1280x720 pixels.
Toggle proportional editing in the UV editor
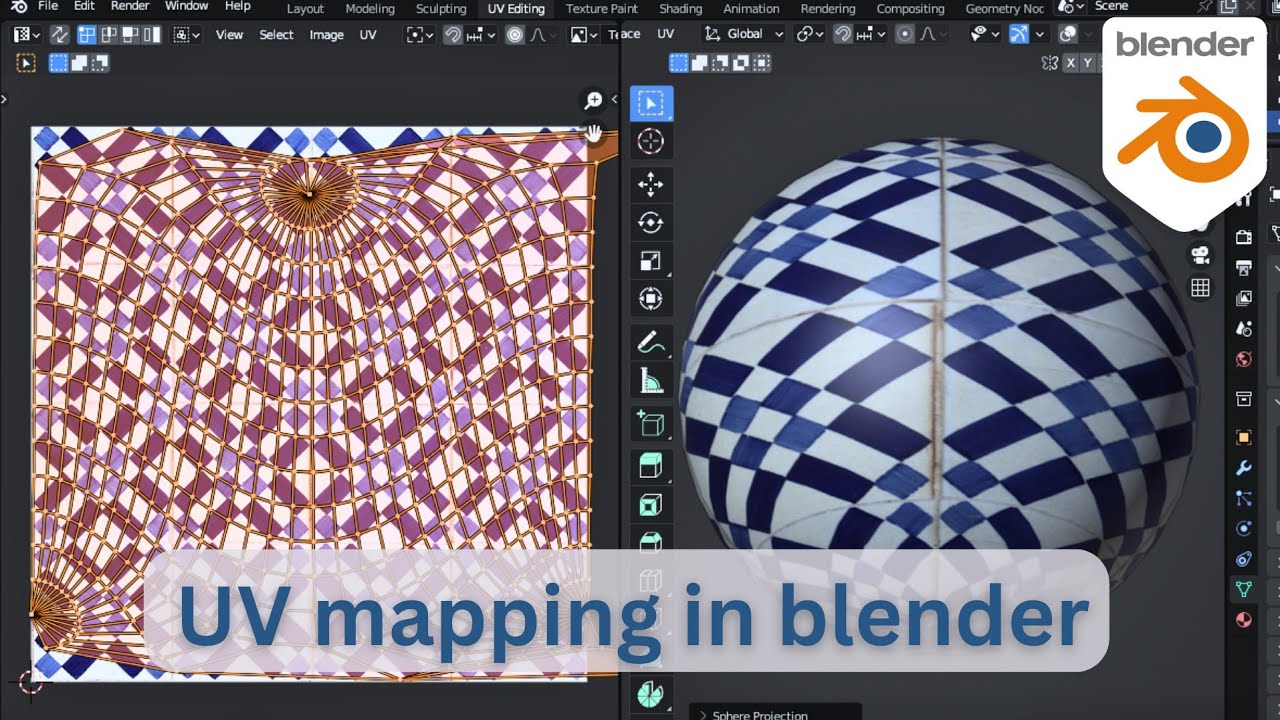pos(514,35)
